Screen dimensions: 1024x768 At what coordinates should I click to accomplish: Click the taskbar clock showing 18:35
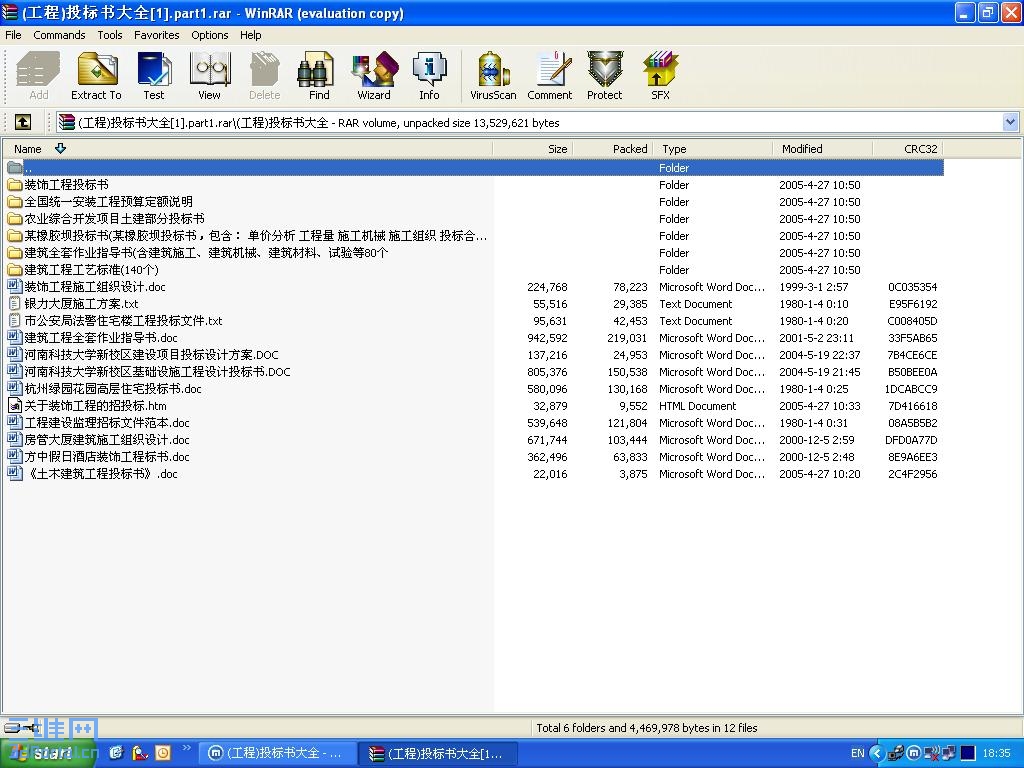[x=997, y=753]
